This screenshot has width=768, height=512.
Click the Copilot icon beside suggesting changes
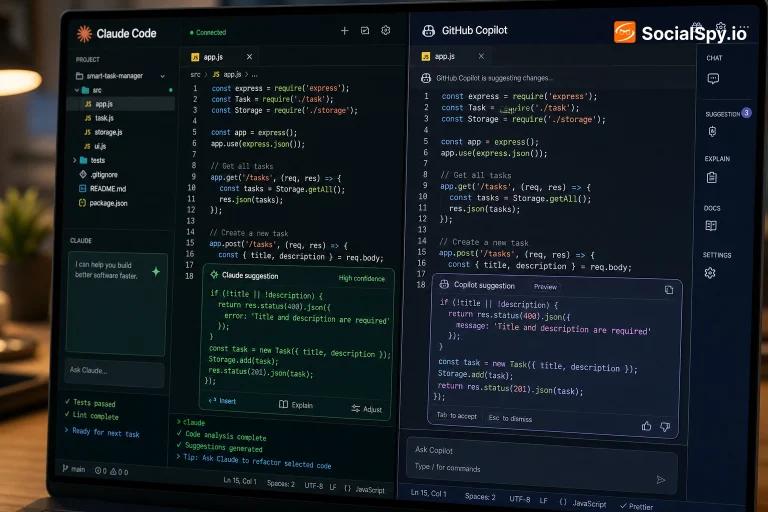tap(426, 78)
